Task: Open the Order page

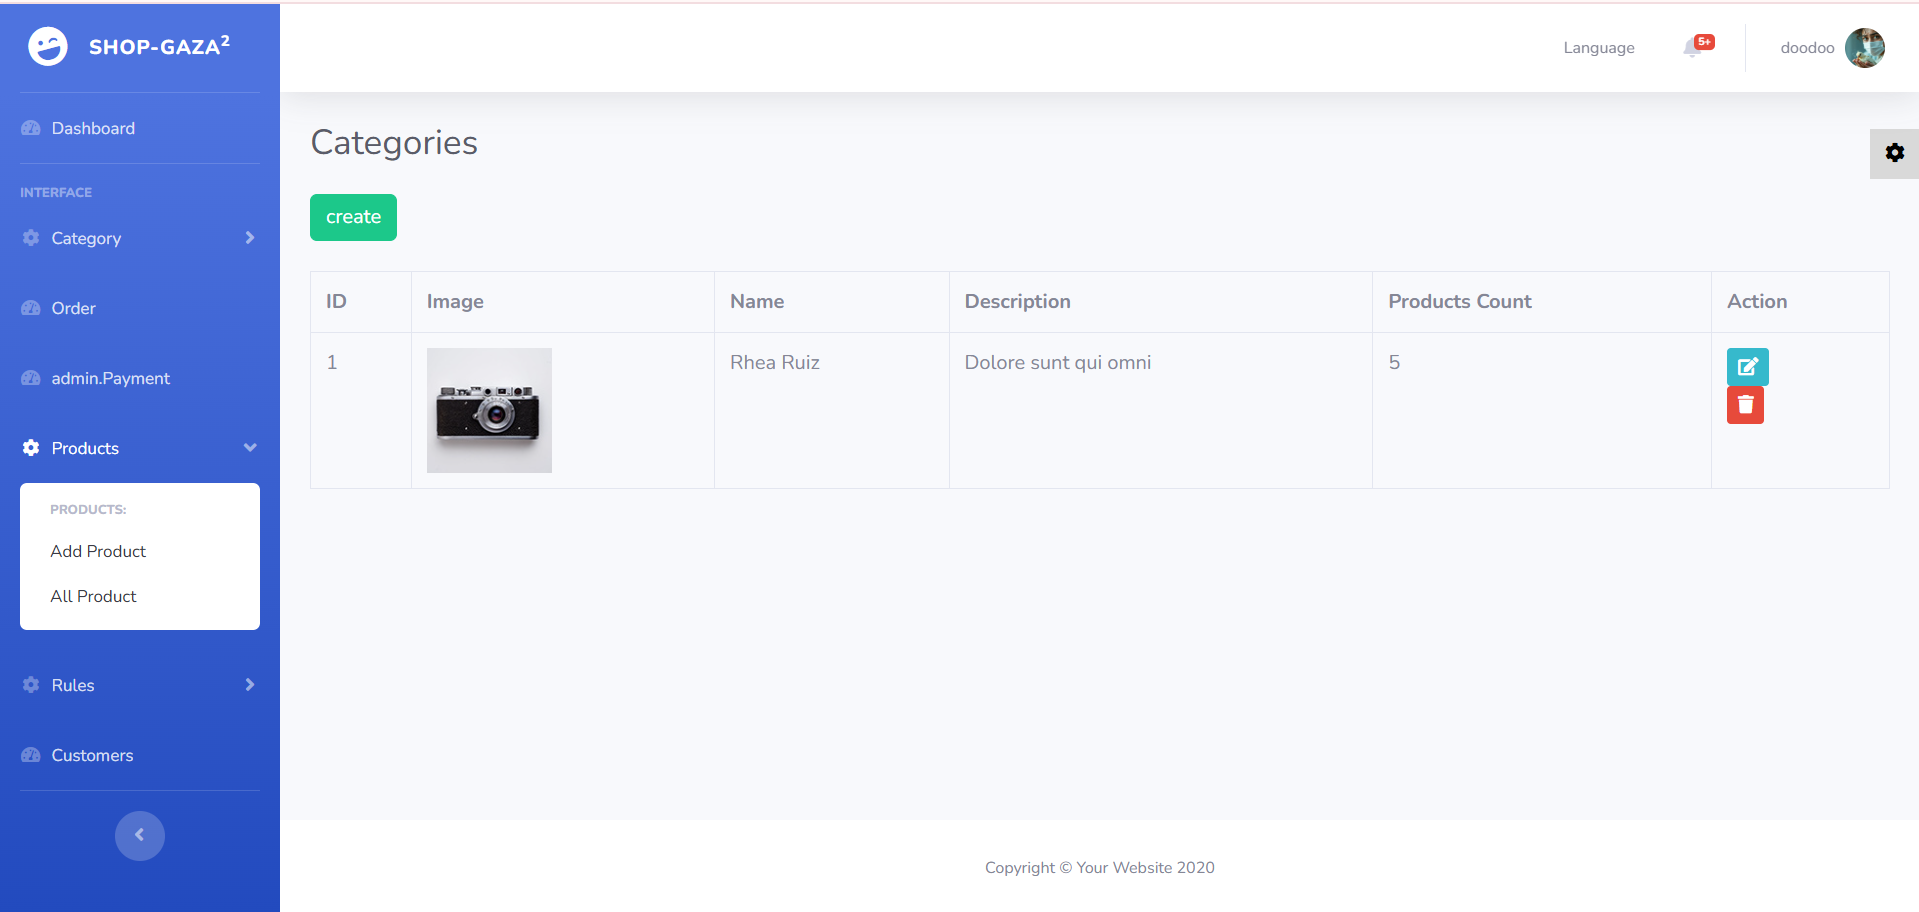Action: [x=74, y=308]
